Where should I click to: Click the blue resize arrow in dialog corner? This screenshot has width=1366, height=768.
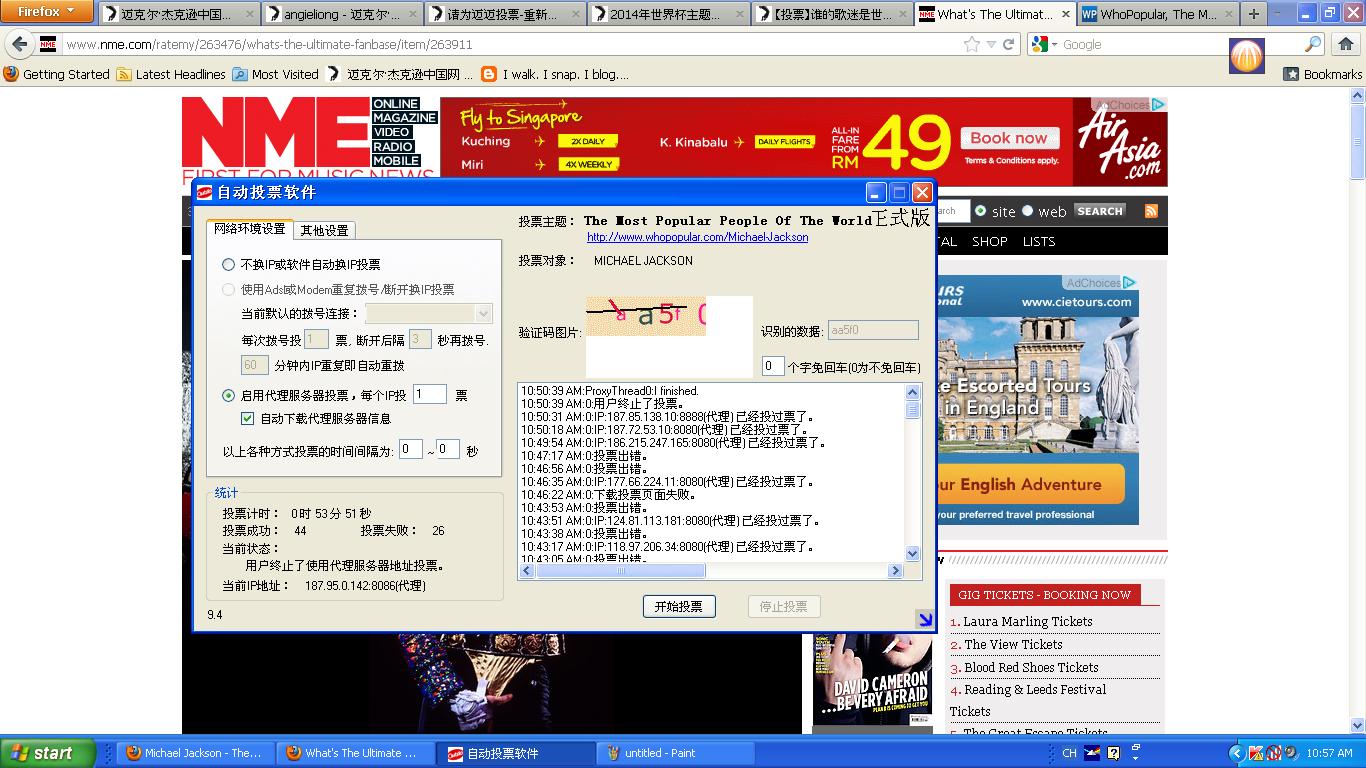[x=925, y=620]
